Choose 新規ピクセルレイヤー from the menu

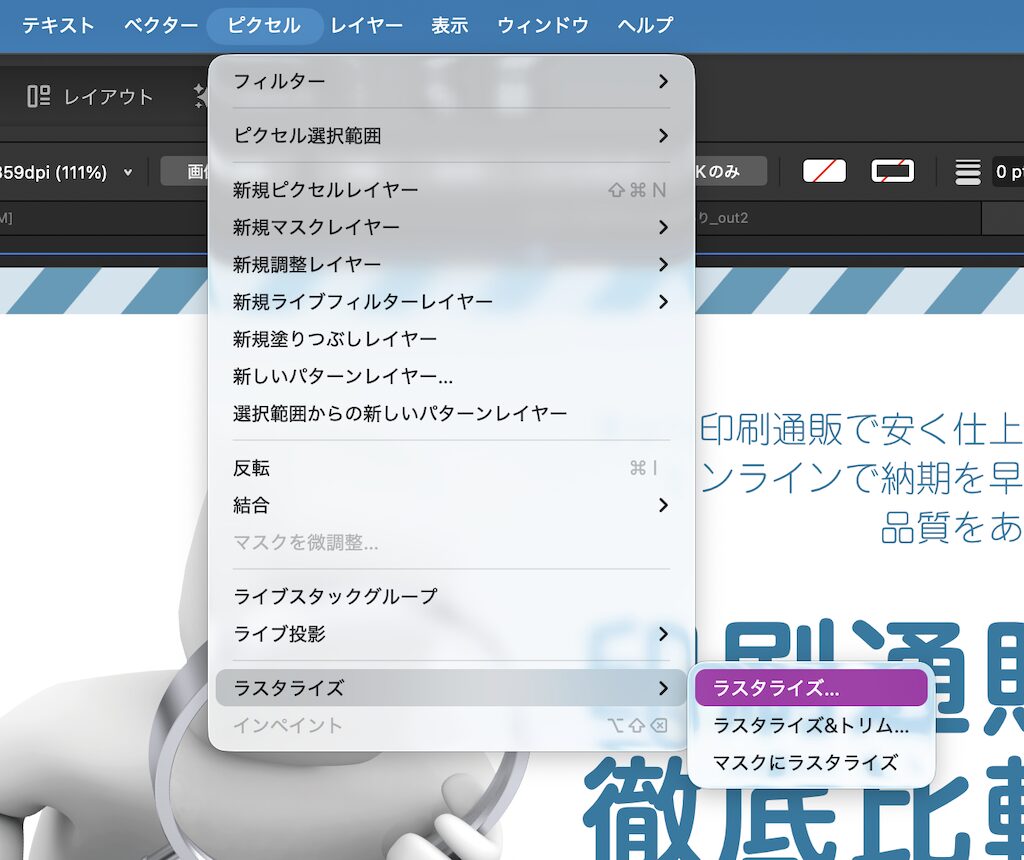coord(451,190)
